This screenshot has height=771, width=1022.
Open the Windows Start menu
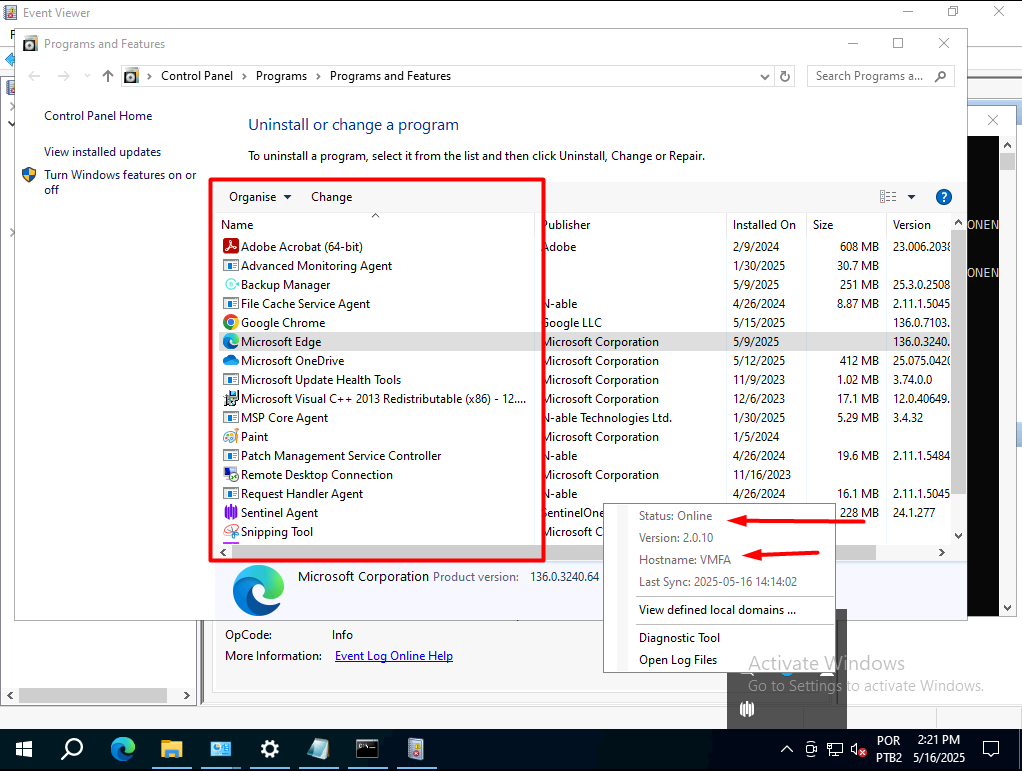coord(23,749)
